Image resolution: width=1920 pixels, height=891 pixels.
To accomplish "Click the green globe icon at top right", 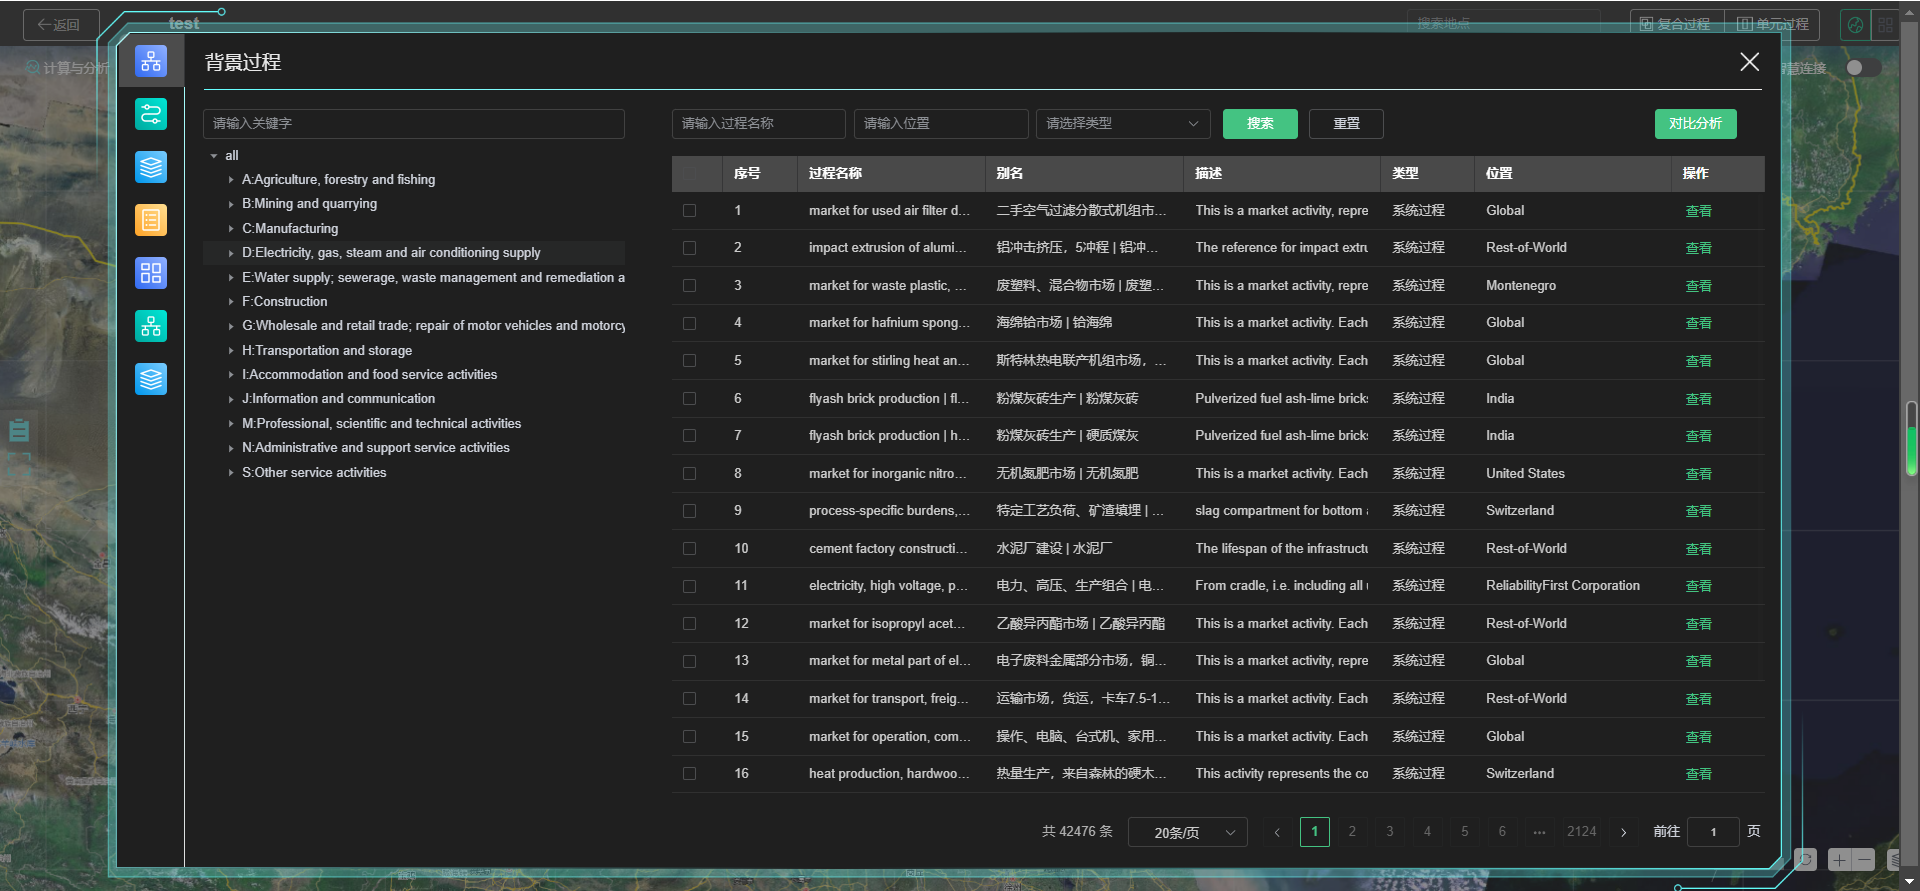I will coord(1855,25).
